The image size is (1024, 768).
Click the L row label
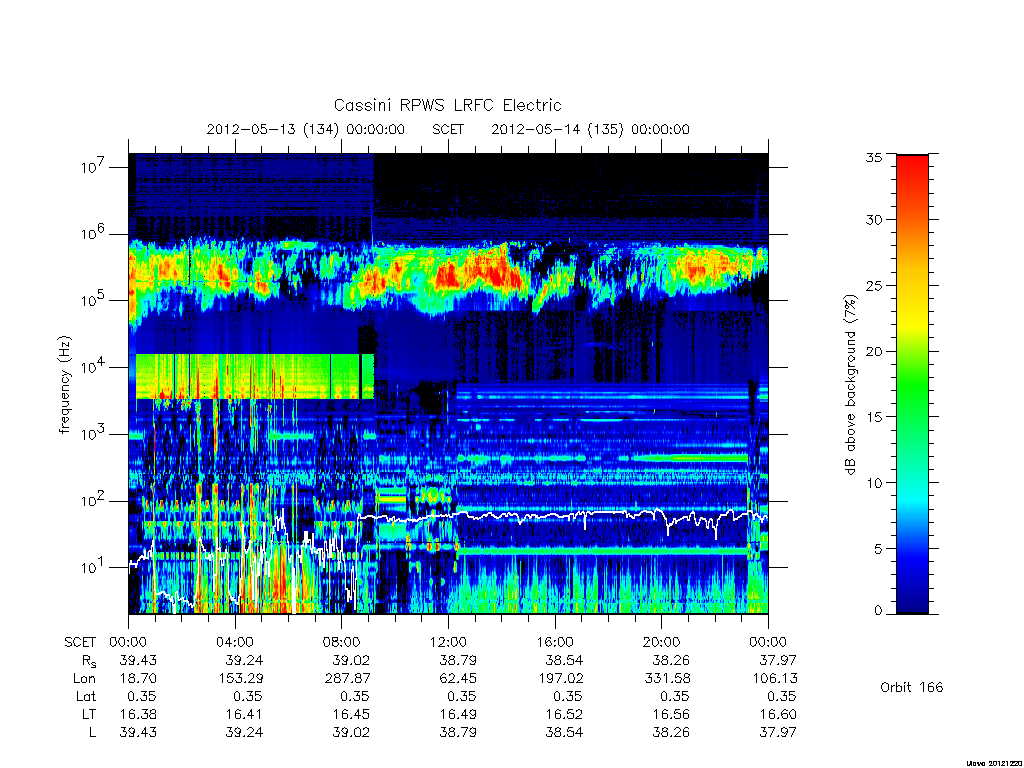click(92, 733)
